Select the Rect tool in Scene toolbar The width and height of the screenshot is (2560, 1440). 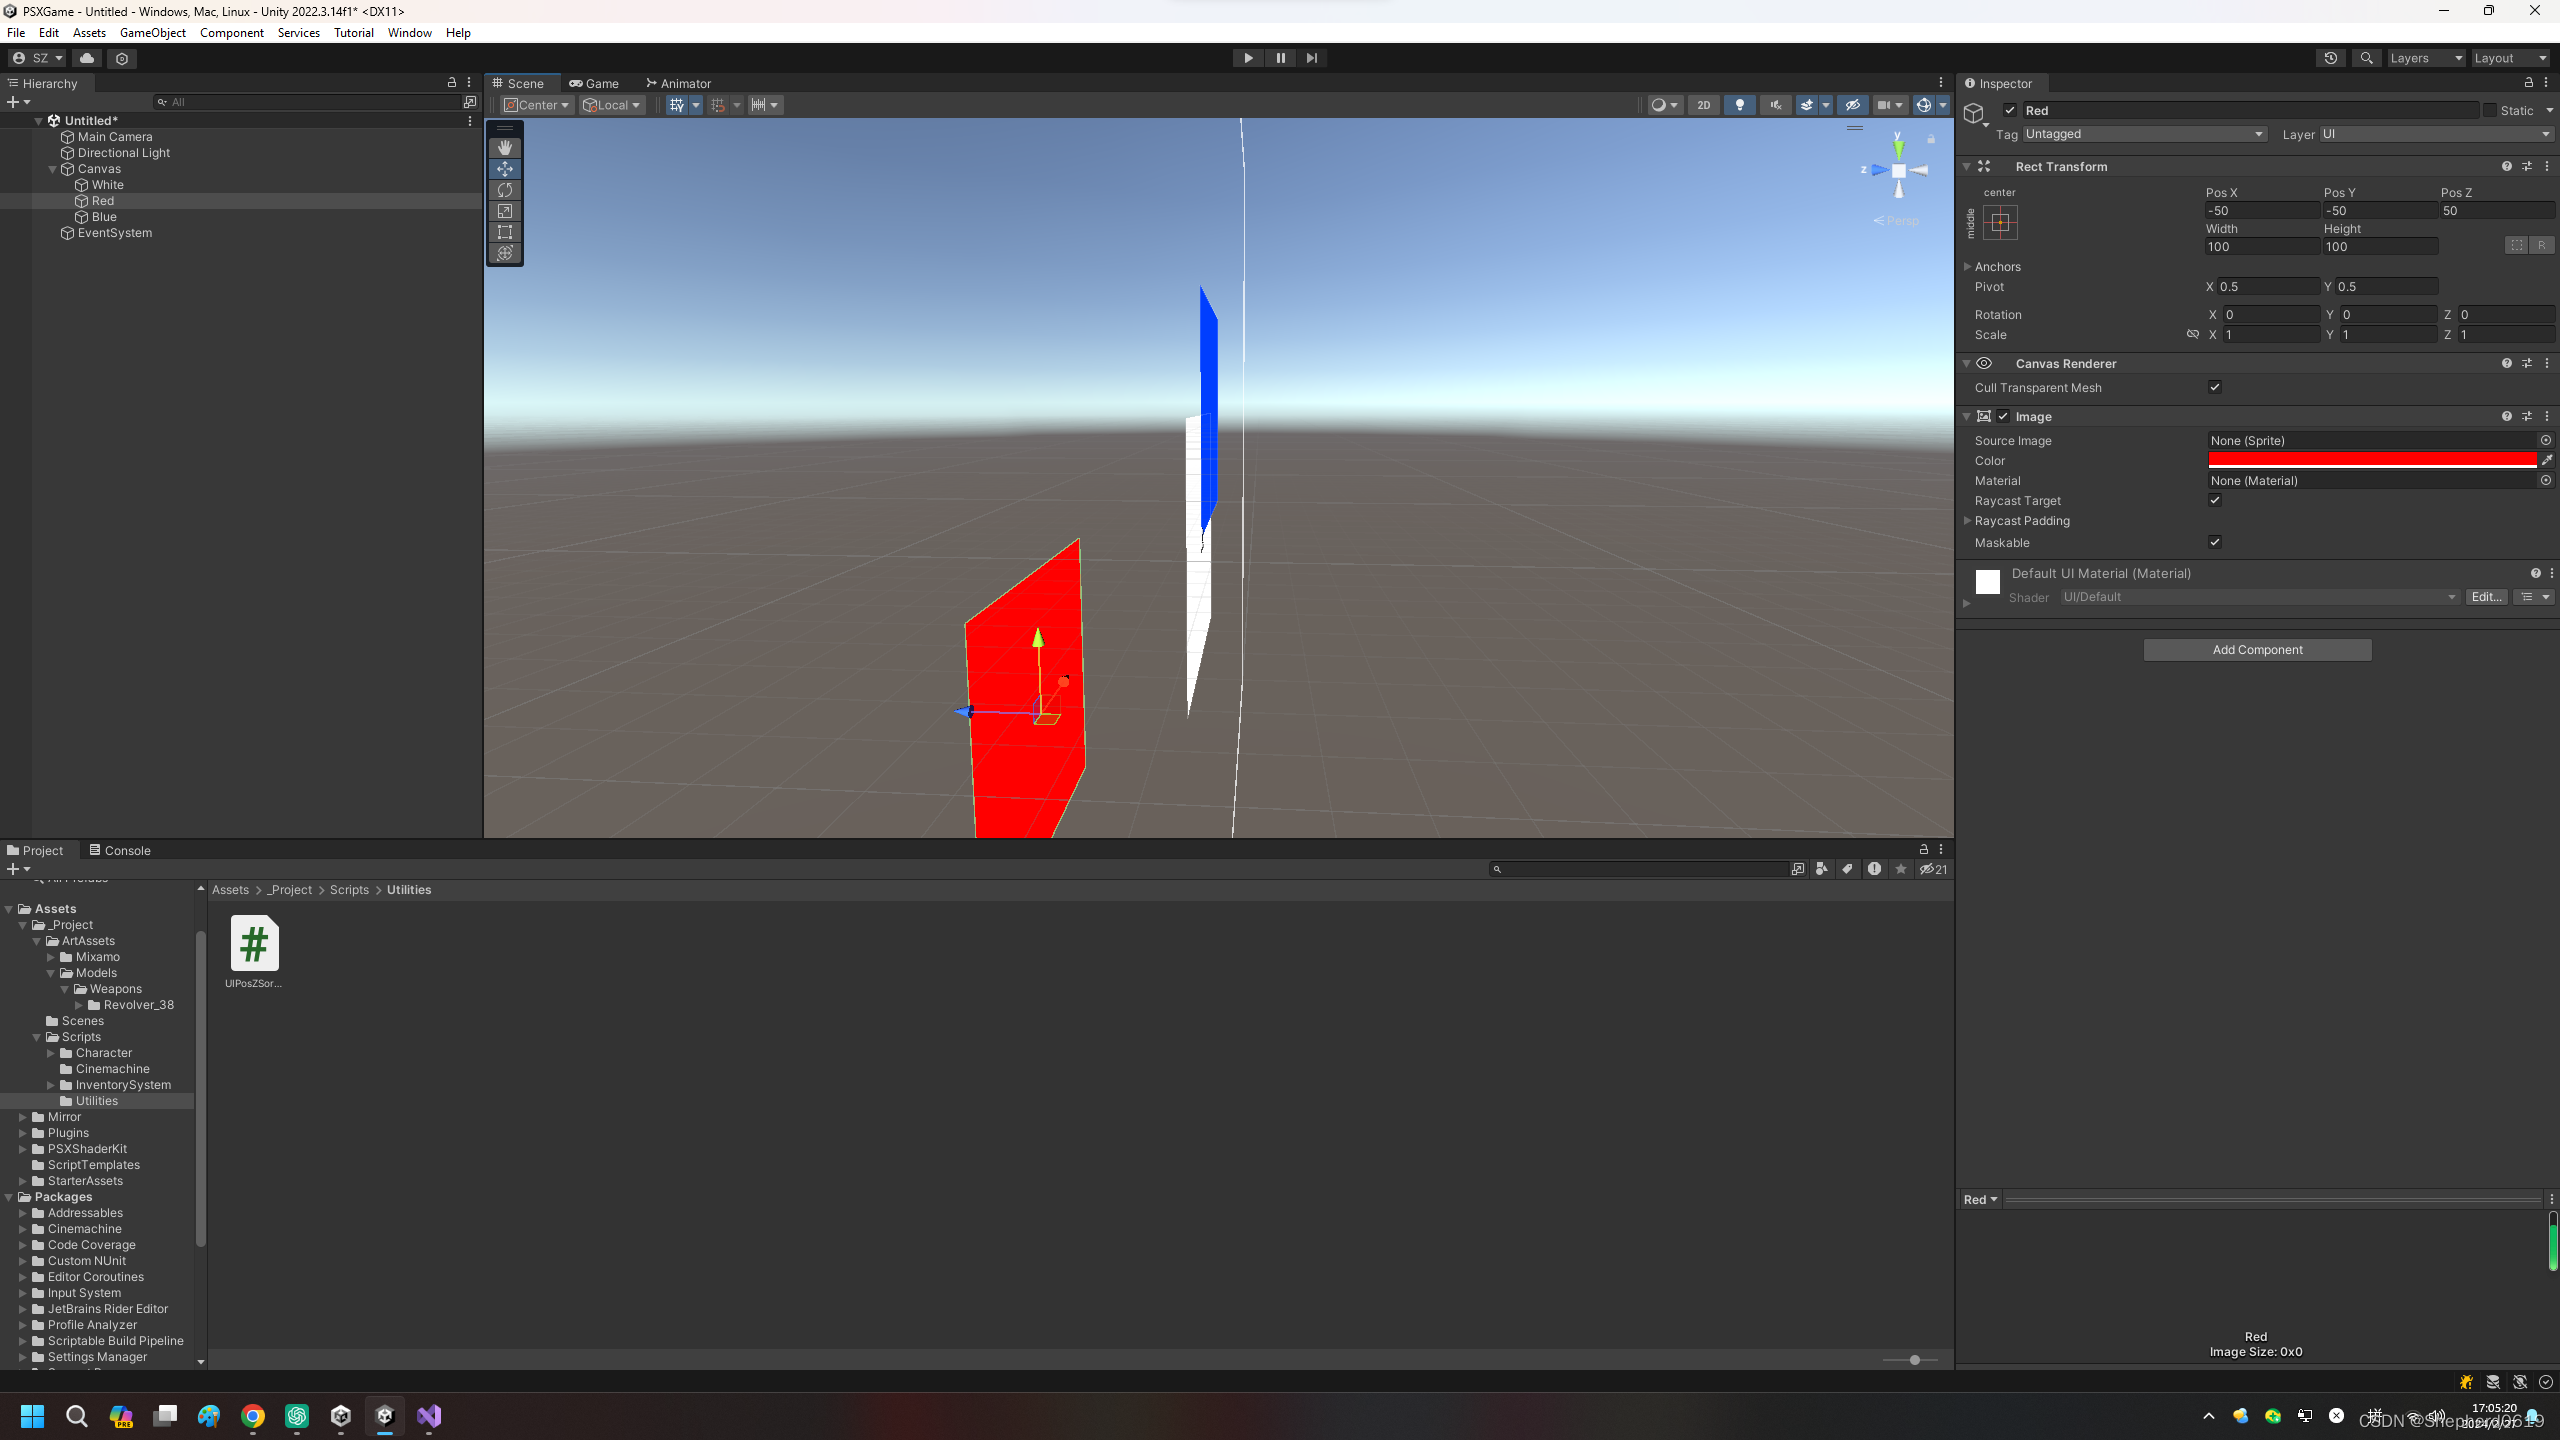505,232
